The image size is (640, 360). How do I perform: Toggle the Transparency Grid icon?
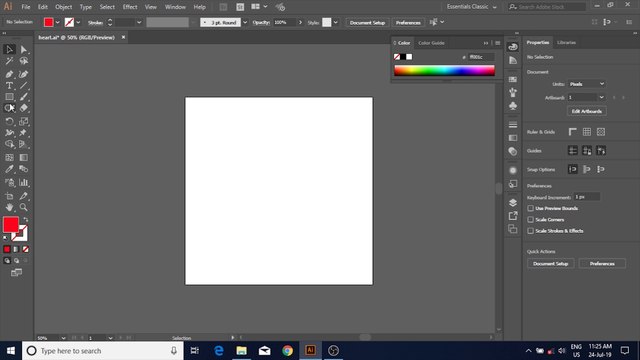tap(601, 132)
